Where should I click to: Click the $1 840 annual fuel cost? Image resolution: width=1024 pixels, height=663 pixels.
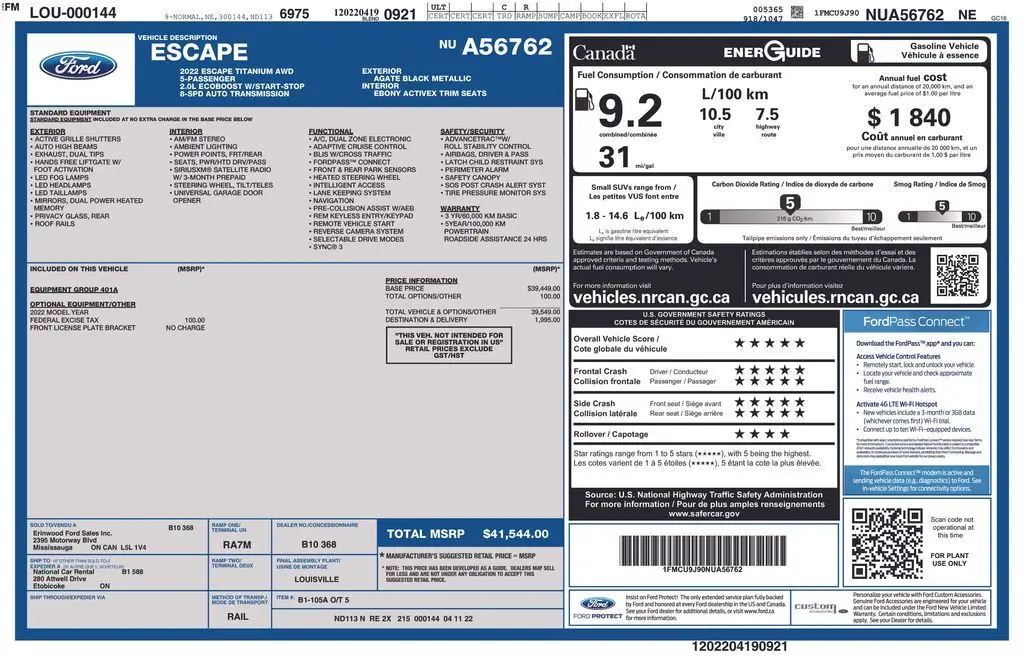tap(908, 118)
